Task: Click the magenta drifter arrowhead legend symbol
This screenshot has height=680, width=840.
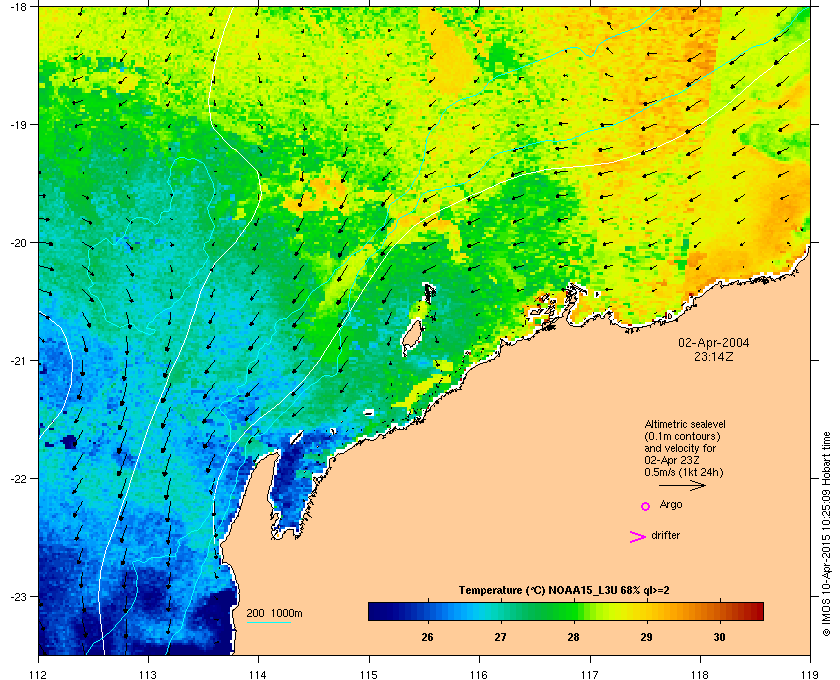Action: tap(638, 536)
